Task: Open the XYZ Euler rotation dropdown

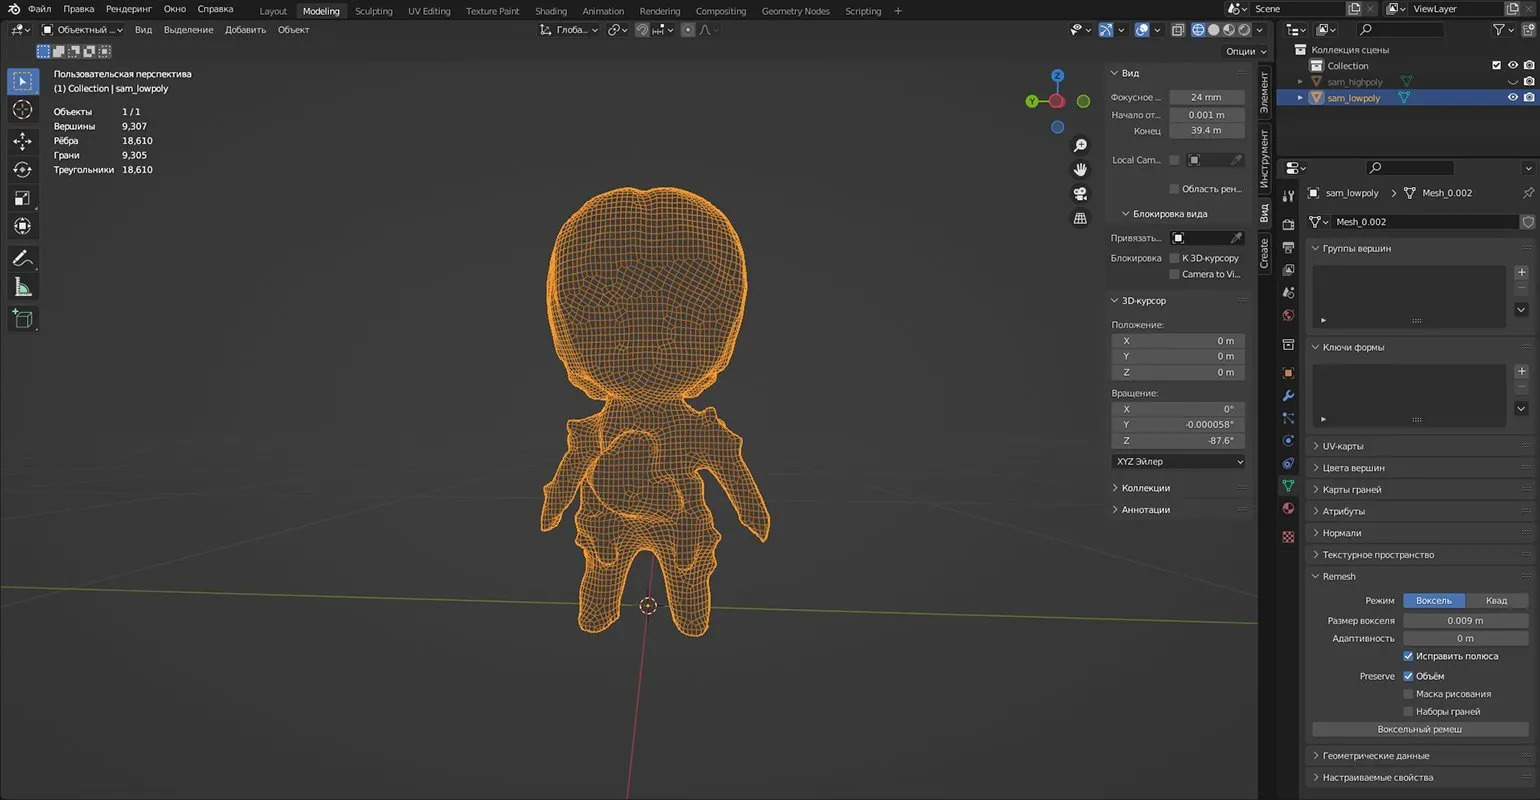Action: (1178, 462)
